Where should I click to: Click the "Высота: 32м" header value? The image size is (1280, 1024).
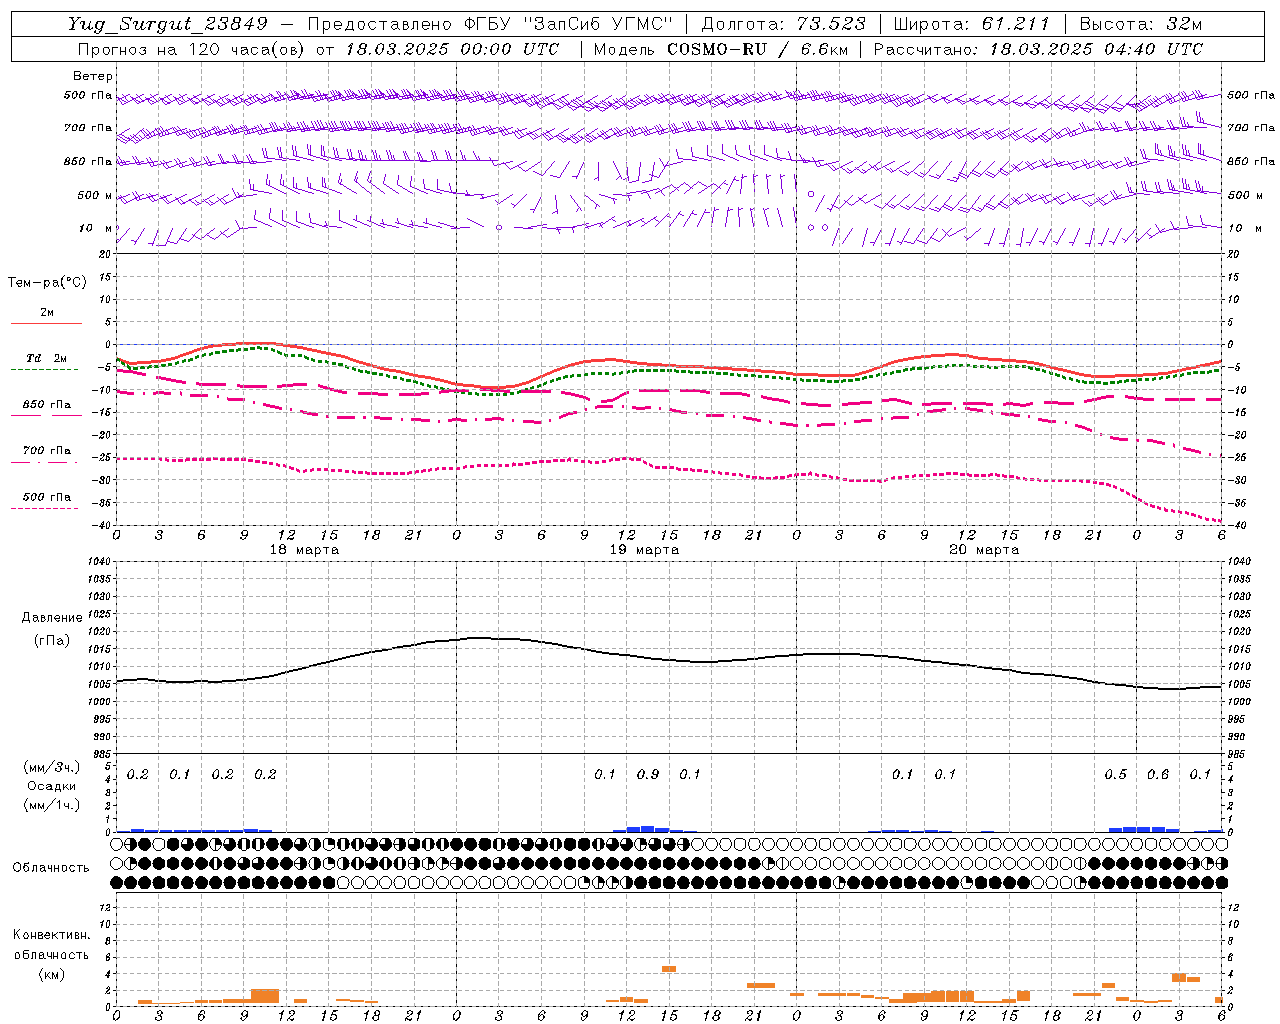coord(1140,25)
